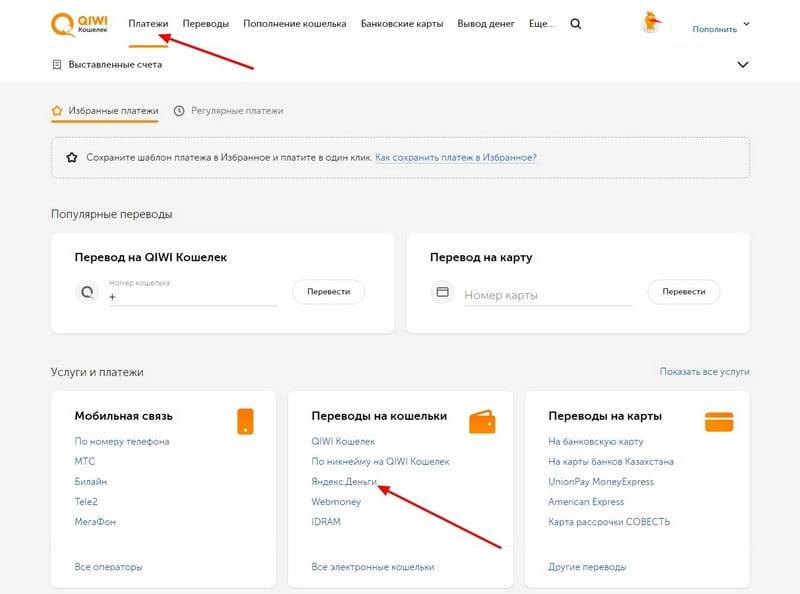Open the Платежи menu item

(148, 24)
